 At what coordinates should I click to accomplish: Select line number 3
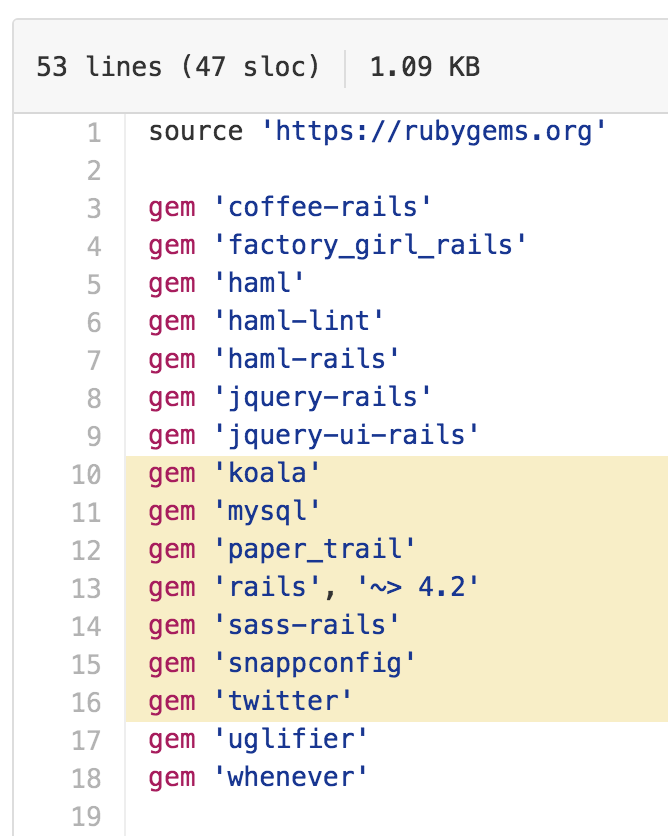pos(94,208)
